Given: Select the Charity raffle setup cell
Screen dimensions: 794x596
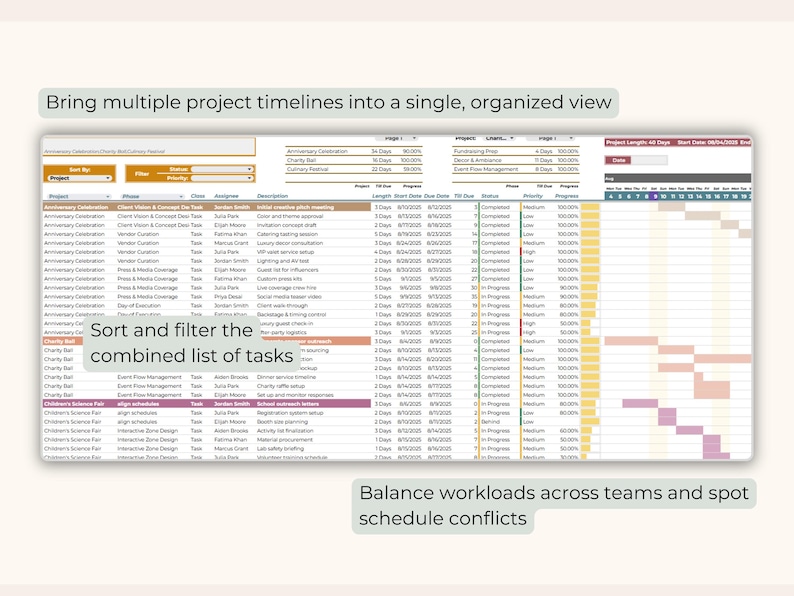Looking at the screenshot, I should (x=281, y=386).
